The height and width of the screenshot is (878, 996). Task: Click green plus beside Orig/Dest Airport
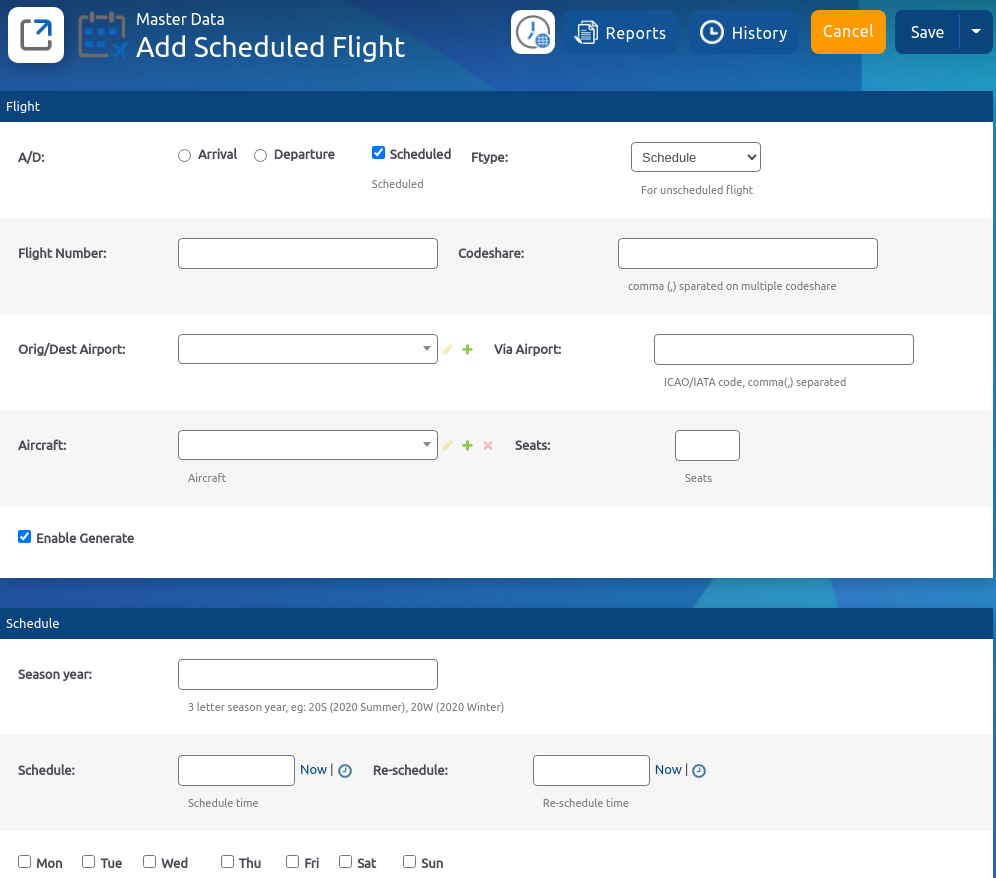467,349
